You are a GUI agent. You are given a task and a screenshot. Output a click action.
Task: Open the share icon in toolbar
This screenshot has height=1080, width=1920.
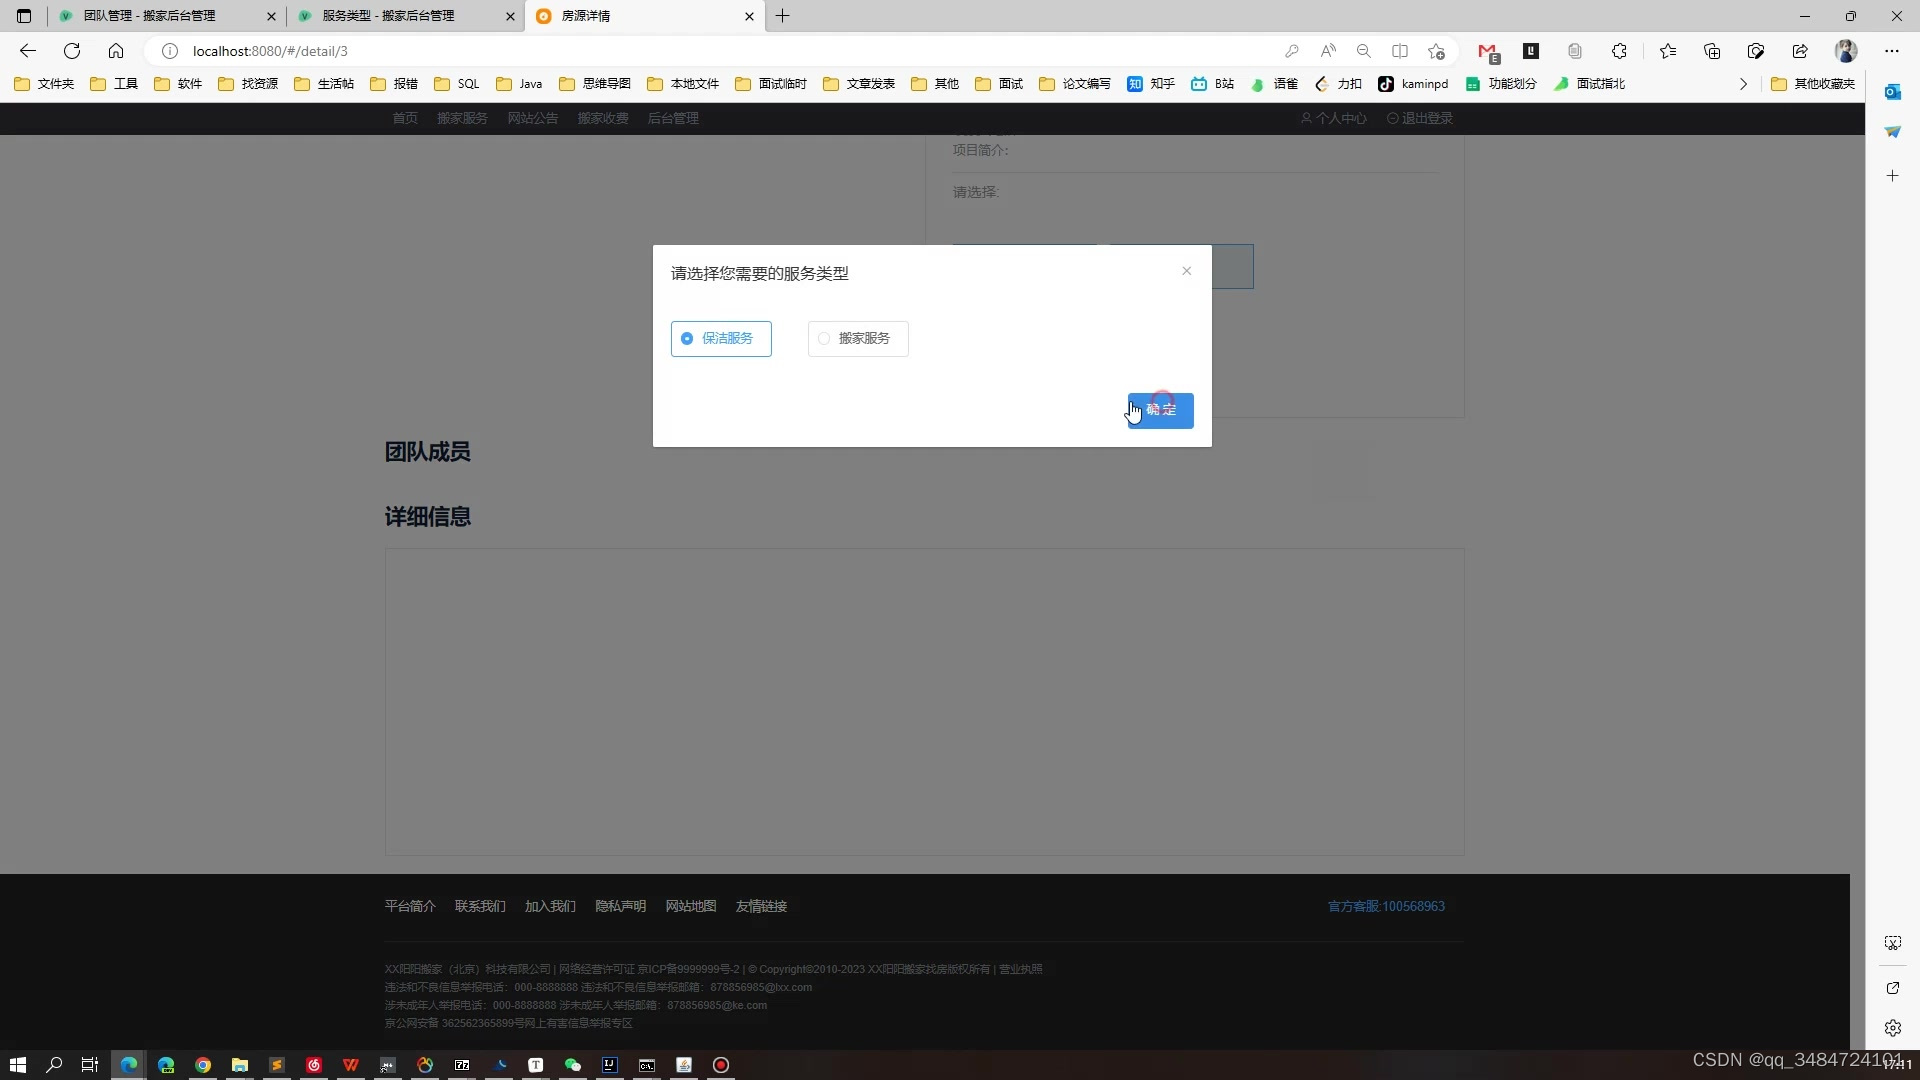(1800, 51)
